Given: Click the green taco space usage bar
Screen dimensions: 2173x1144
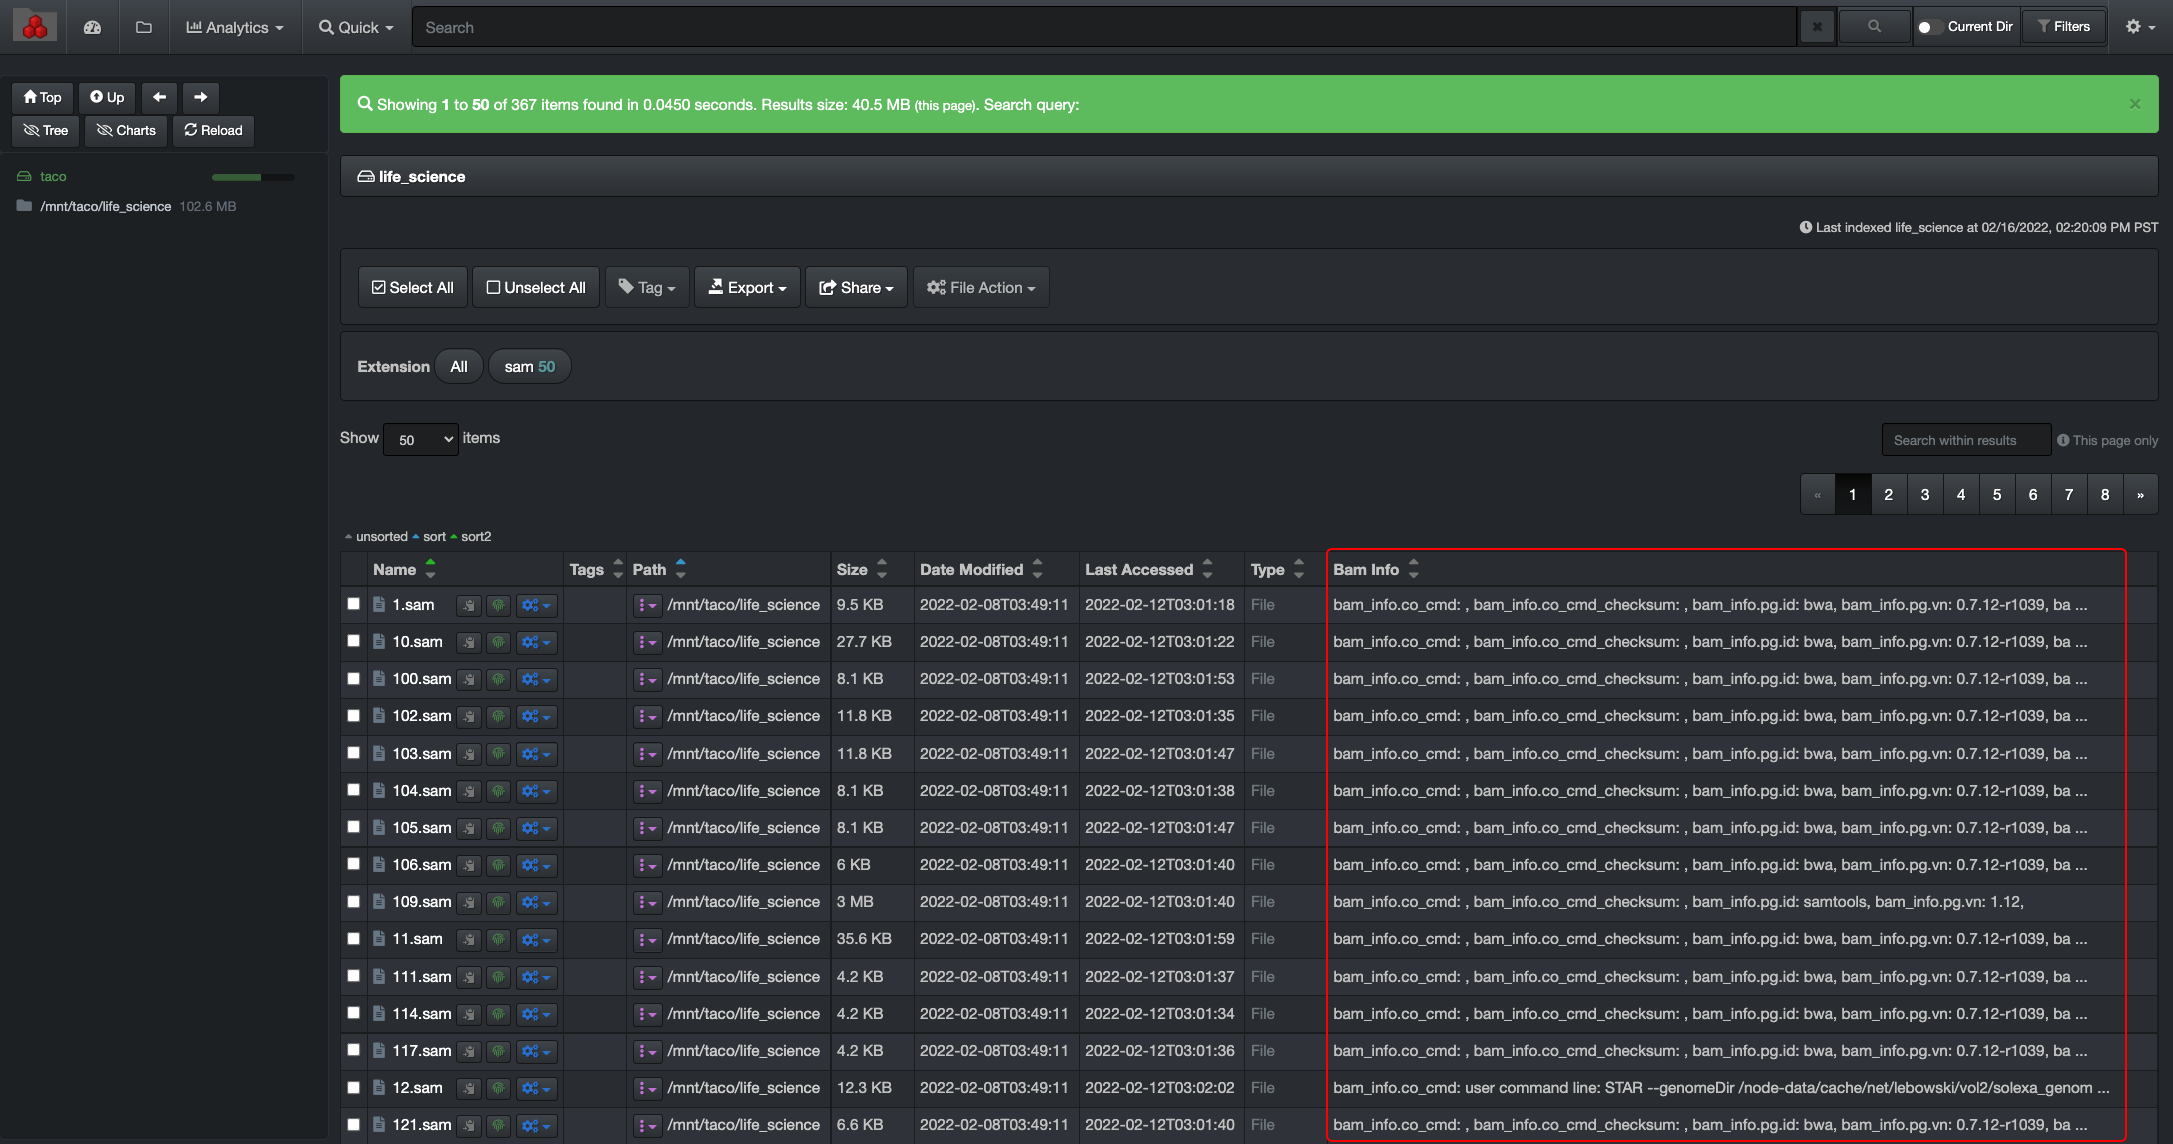Looking at the screenshot, I should (x=252, y=176).
